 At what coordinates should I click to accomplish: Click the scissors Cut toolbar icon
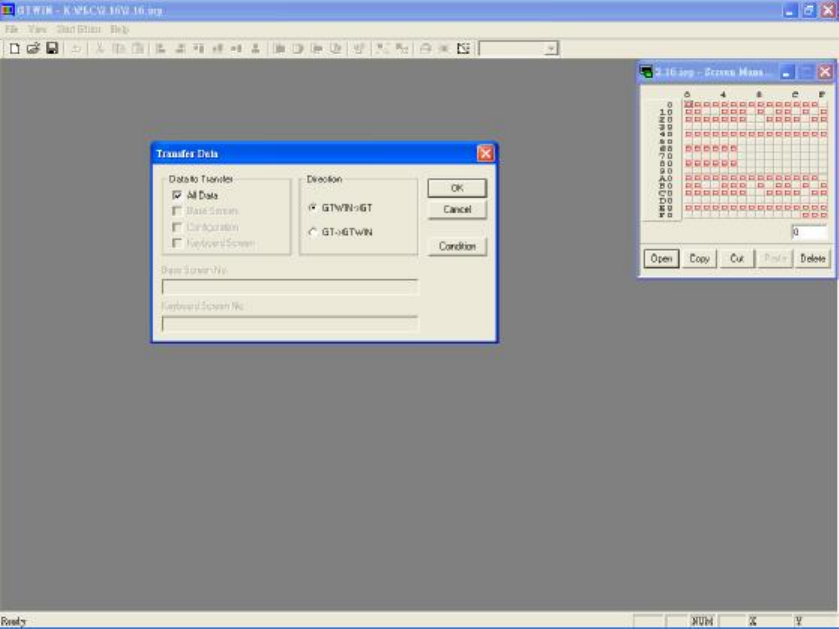point(100,49)
